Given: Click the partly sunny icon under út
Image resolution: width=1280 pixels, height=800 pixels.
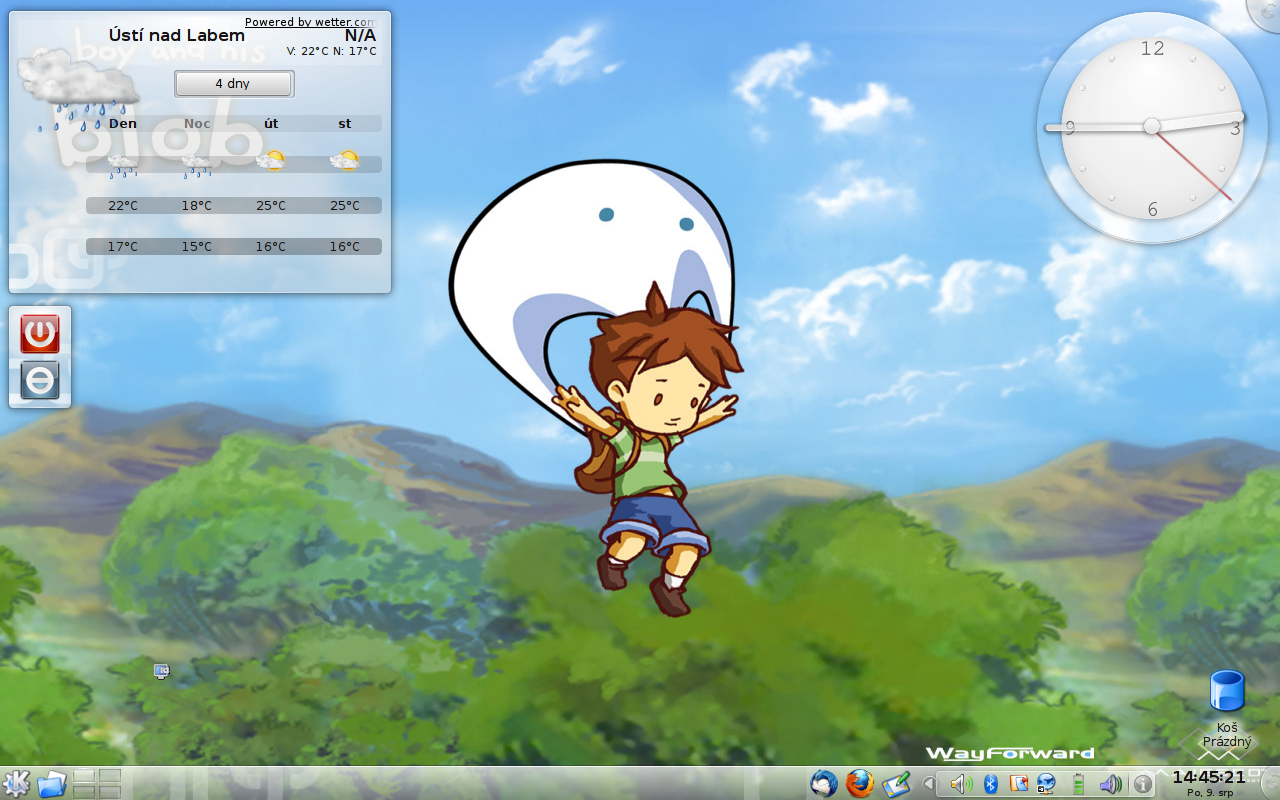Looking at the screenshot, I should click(x=271, y=160).
